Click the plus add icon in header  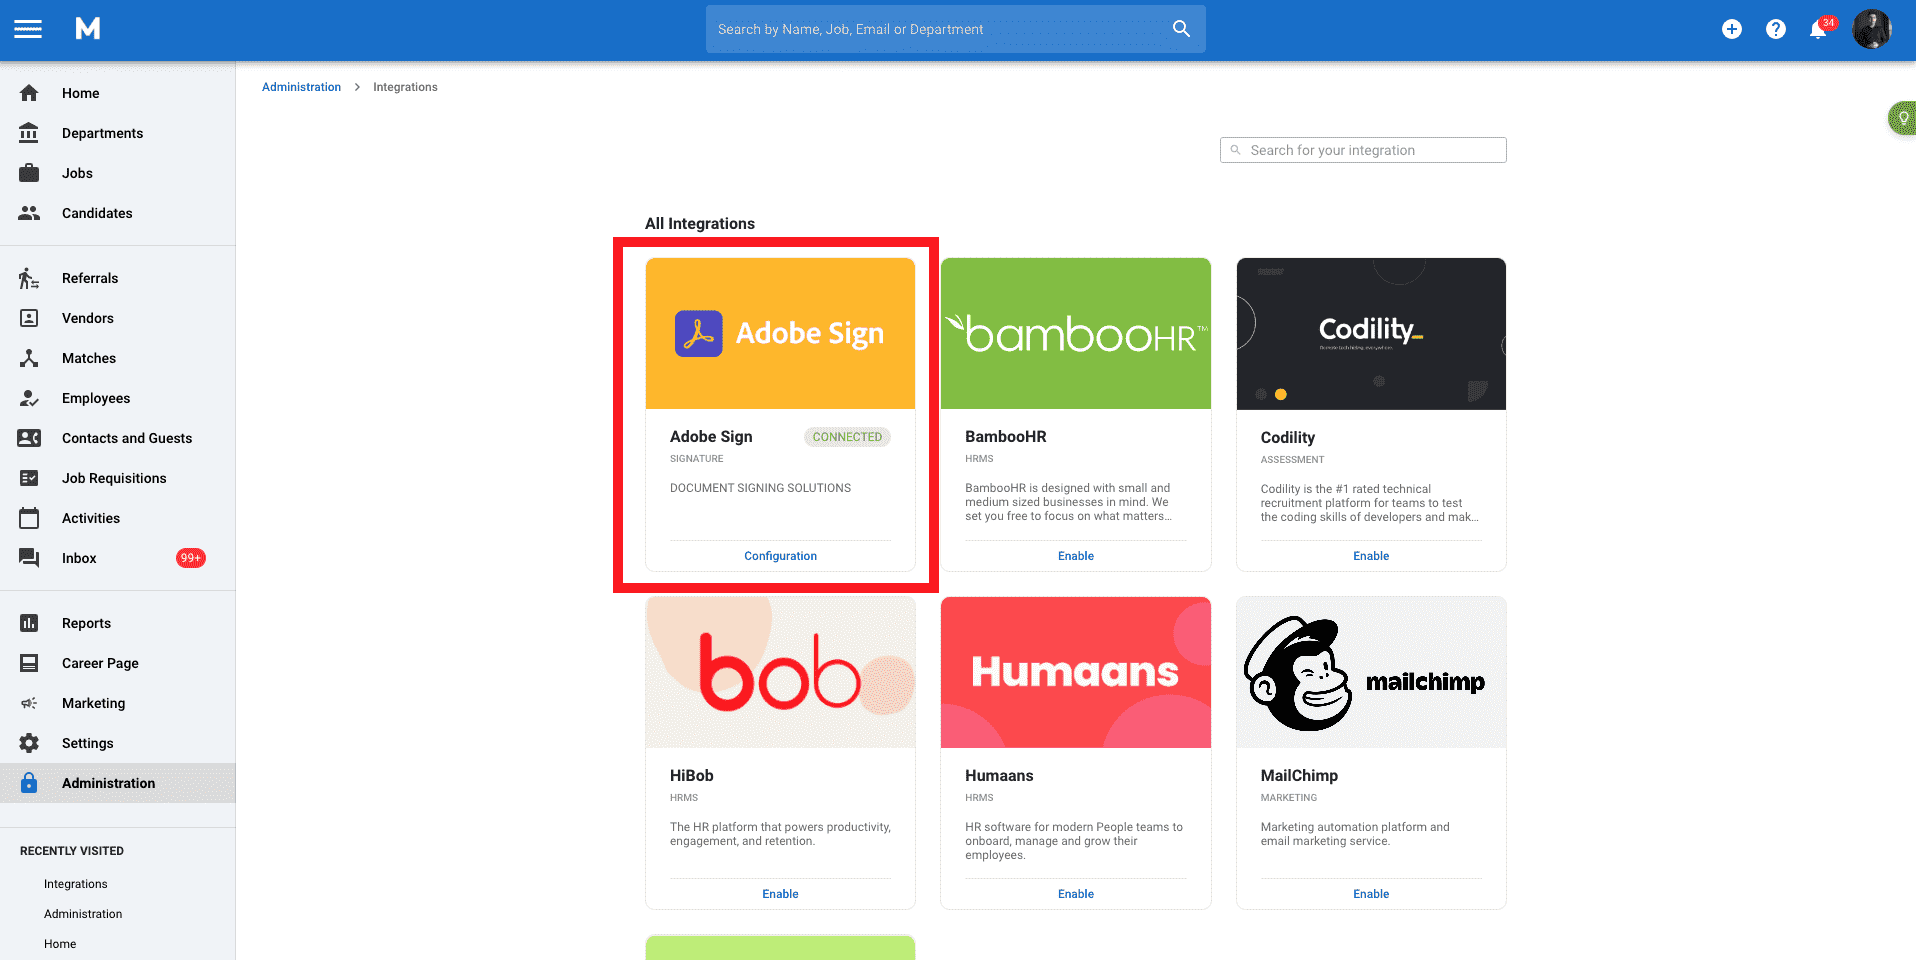pos(1732,29)
